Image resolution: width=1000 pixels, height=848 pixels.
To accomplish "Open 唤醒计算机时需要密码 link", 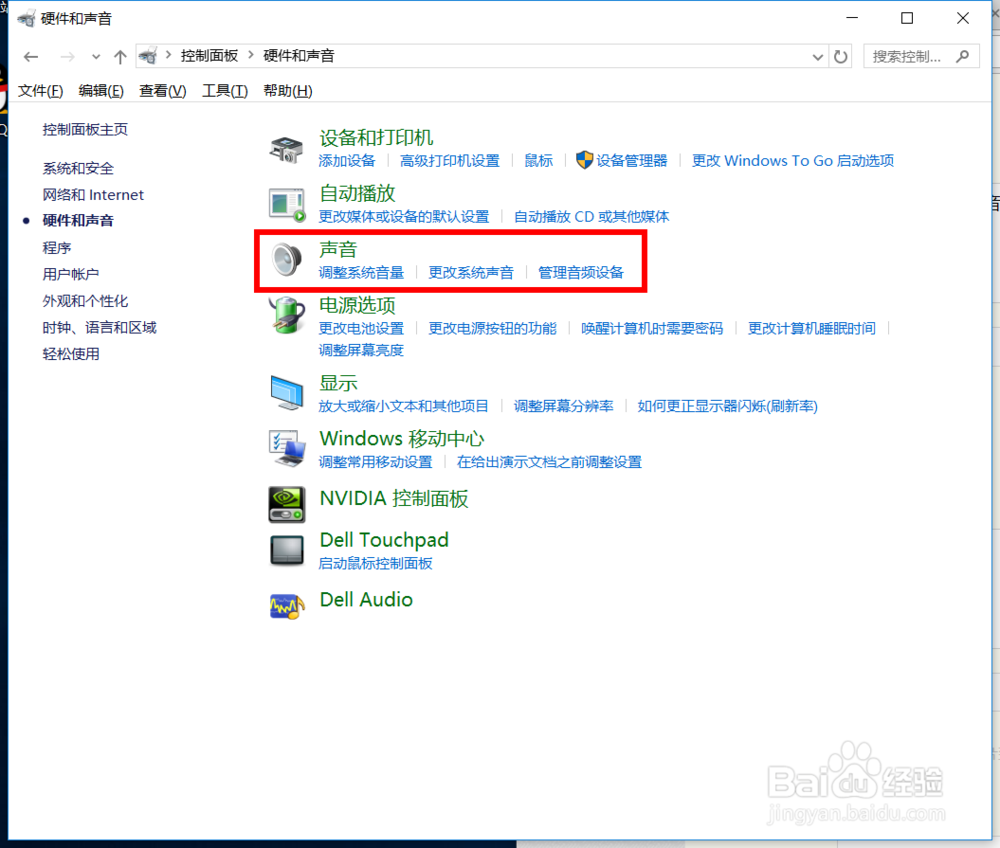I will [652, 328].
